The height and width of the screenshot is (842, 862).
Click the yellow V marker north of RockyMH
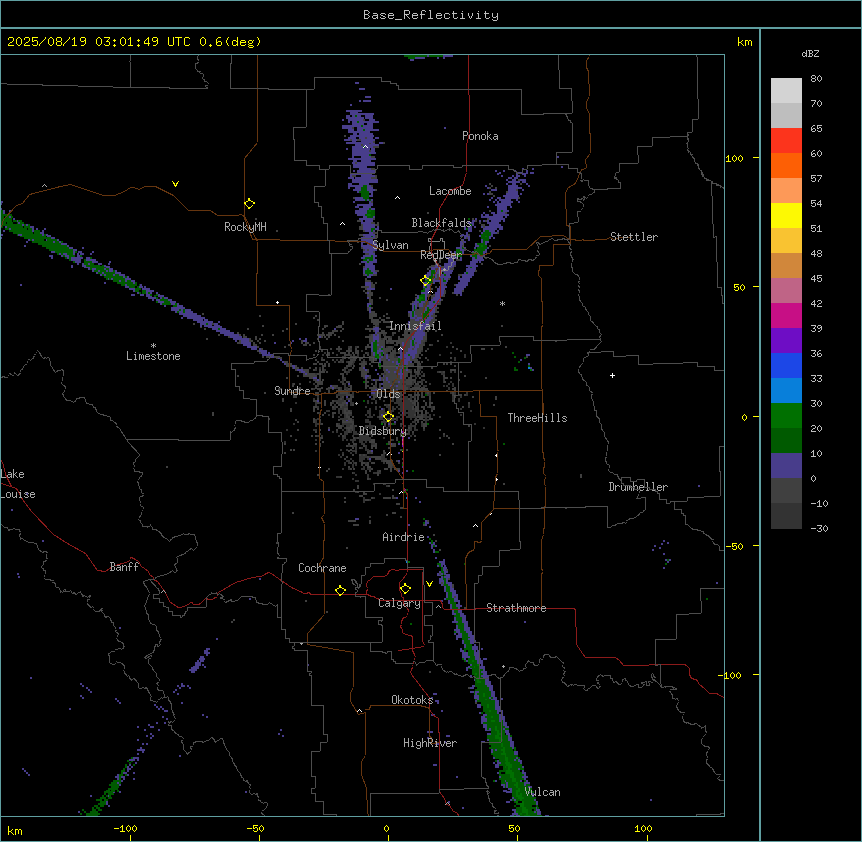(x=175, y=184)
